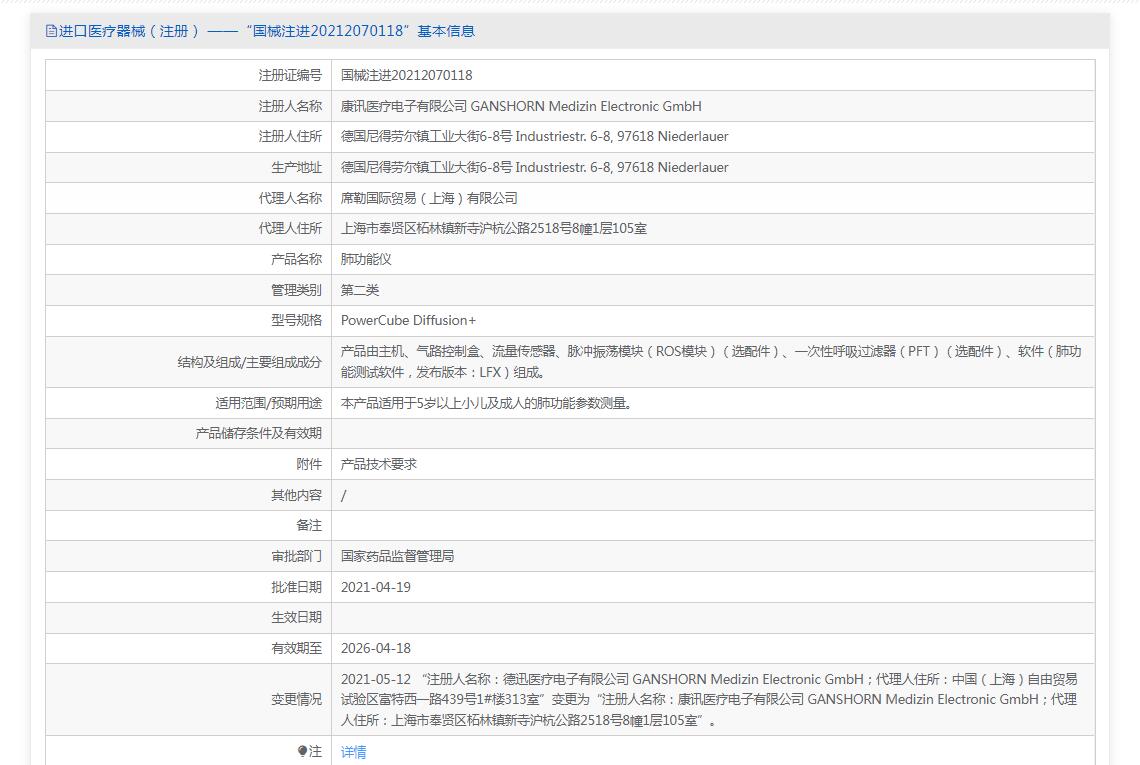The width and height of the screenshot is (1140, 765).
Task: Select model PowerCube Diffusion+
Action: [409, 321]
